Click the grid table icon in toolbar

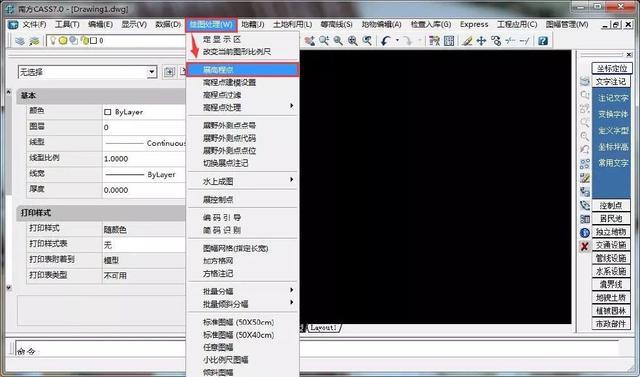[x=449, y=40]
